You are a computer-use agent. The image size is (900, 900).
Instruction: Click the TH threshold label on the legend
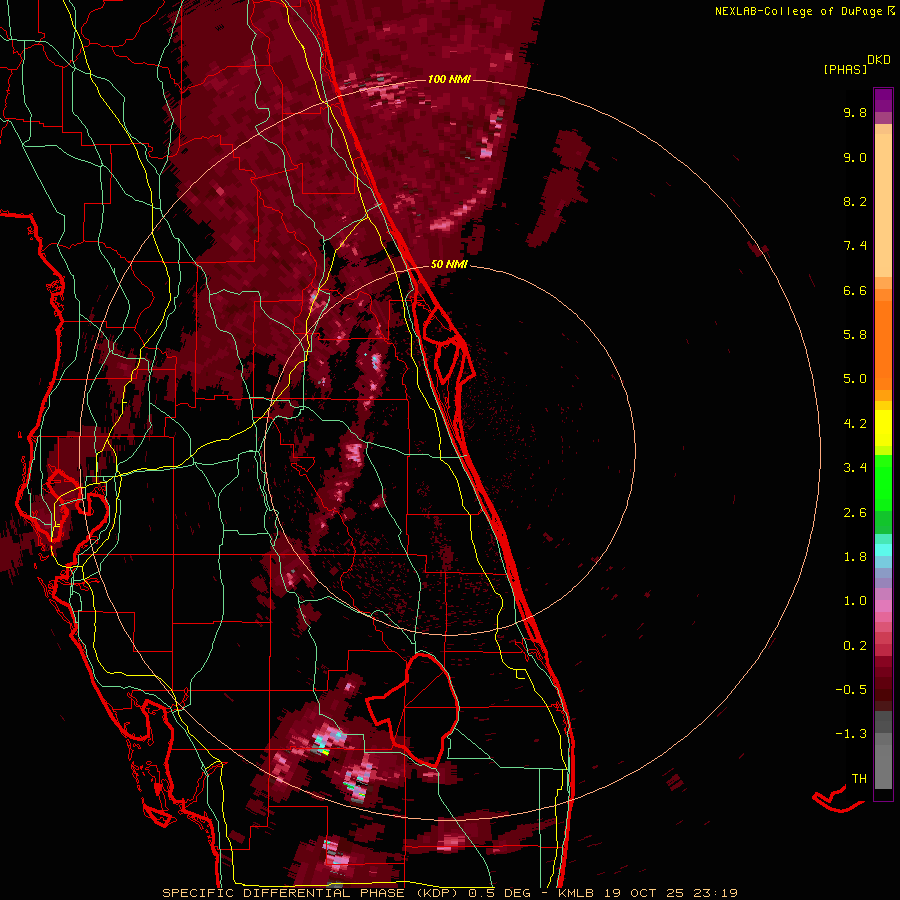coord(859,779)
